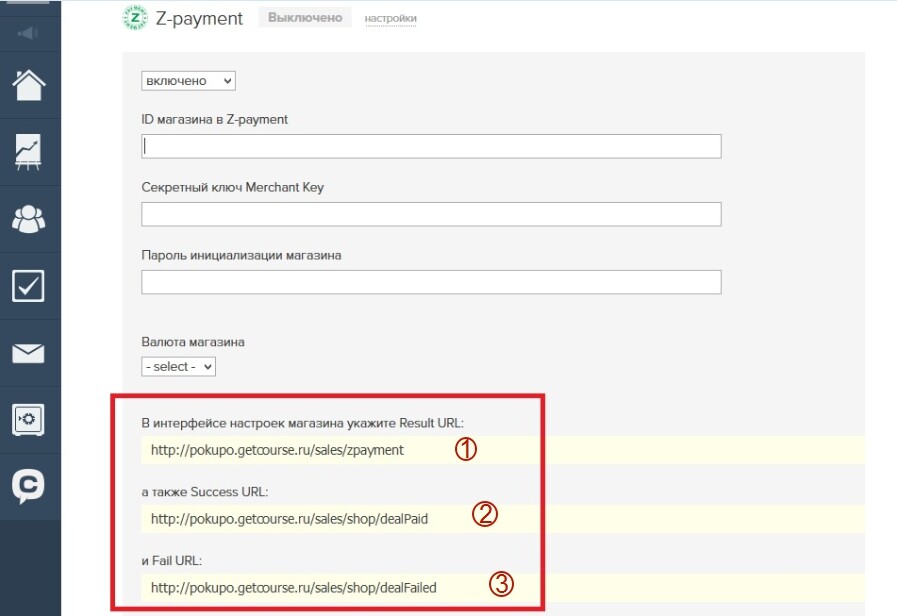Open the safe sales icon in sidebar
The image size is (897, 616).
coord(28,420)
